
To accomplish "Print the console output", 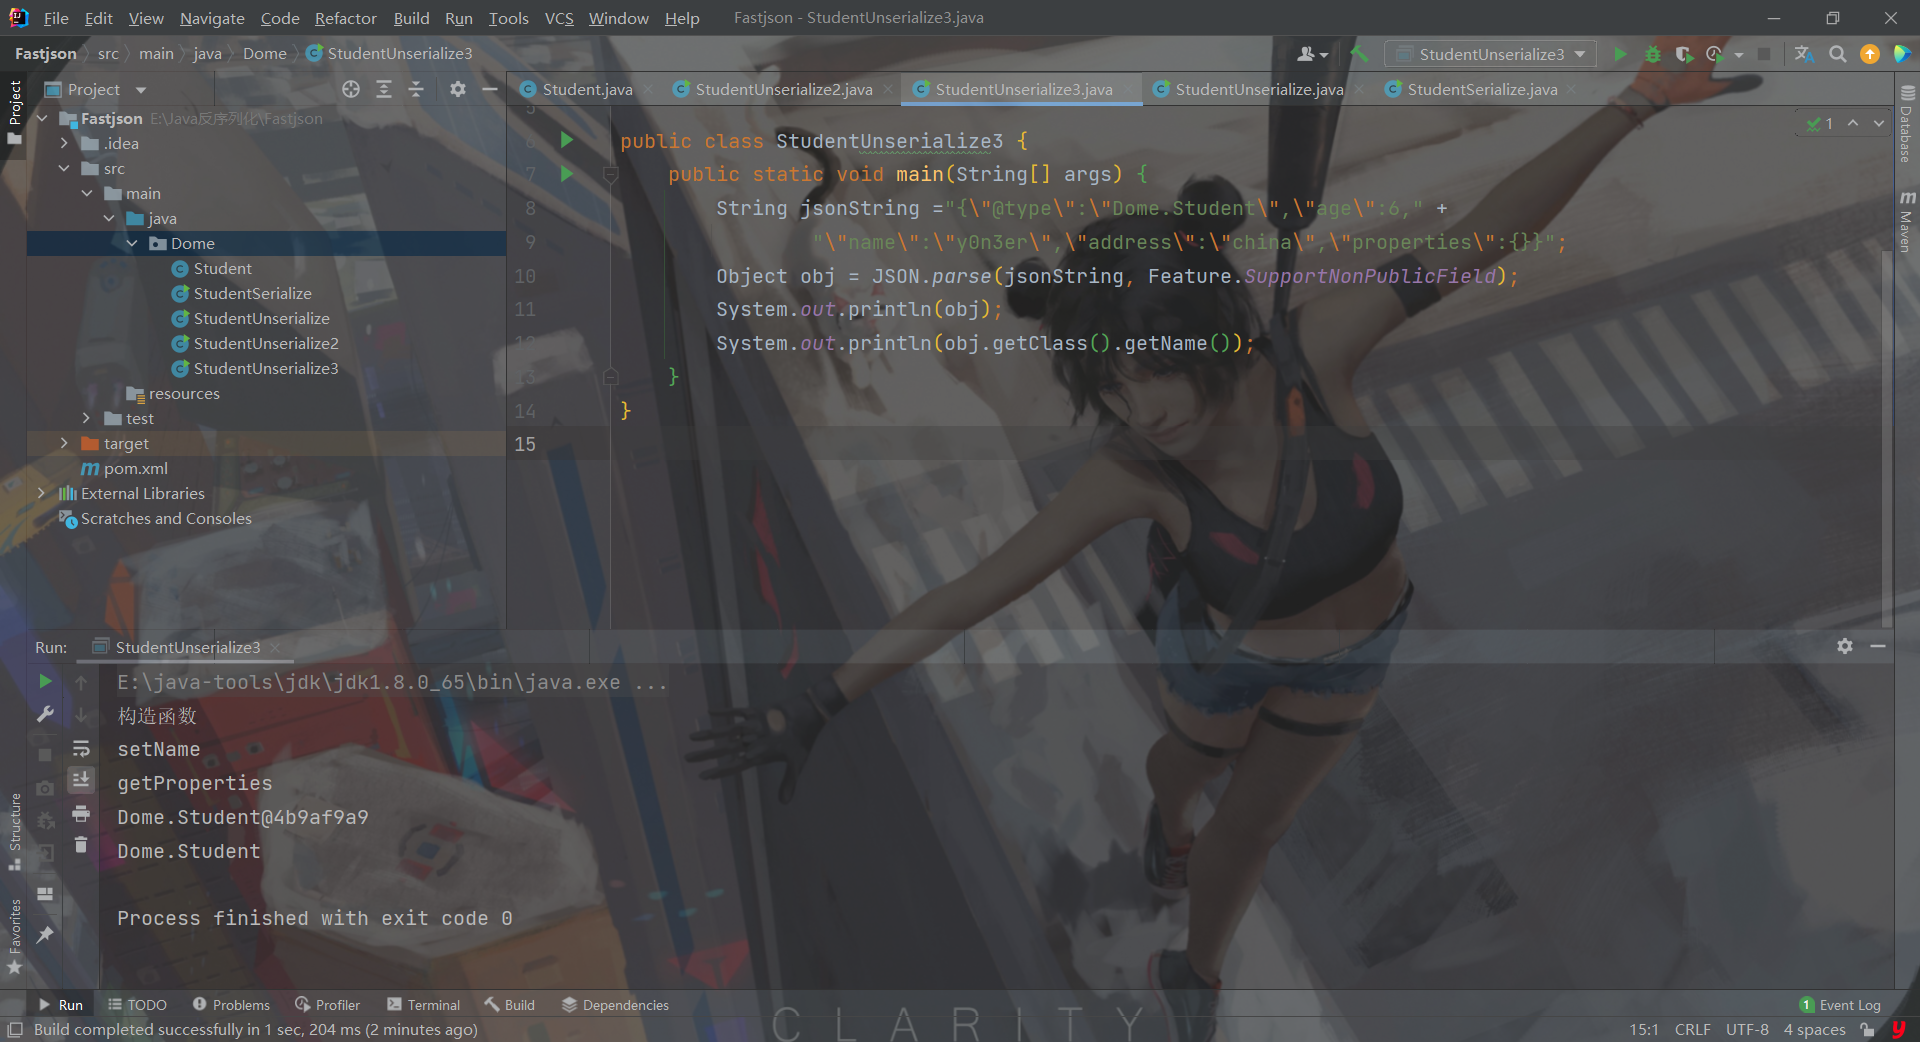I will tap(81, 813).
